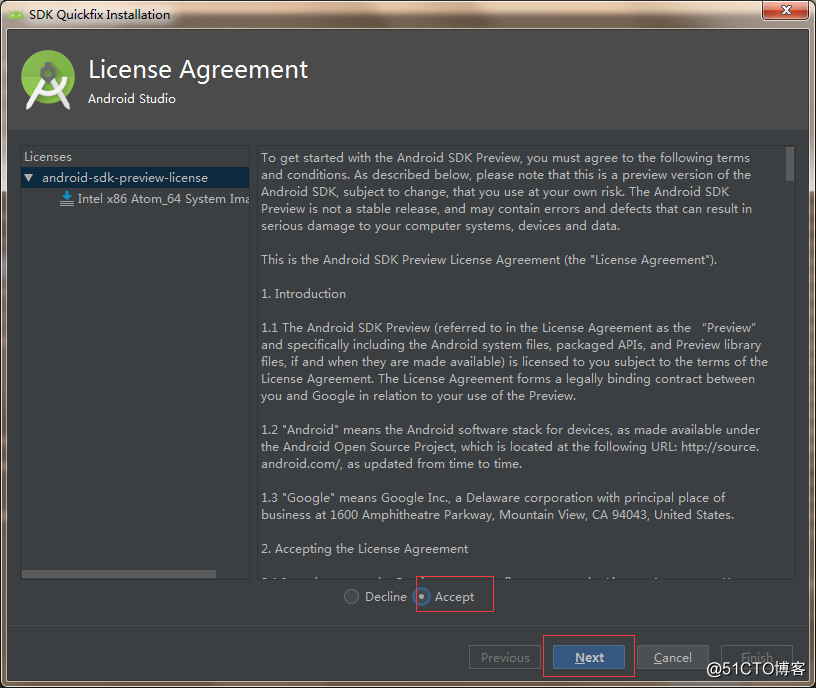Click the Android icon in the title bar
The height and width of the screenshot is (688, 816).
click(x=16, y=15)
